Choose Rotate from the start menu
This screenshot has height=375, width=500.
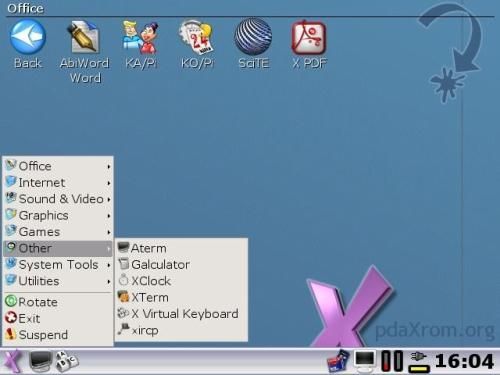pos(58,302)
